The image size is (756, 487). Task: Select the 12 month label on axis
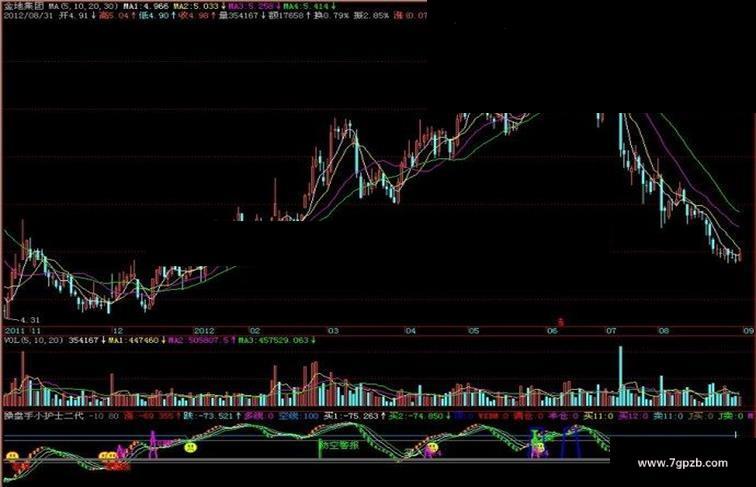(x=118, y=331)
